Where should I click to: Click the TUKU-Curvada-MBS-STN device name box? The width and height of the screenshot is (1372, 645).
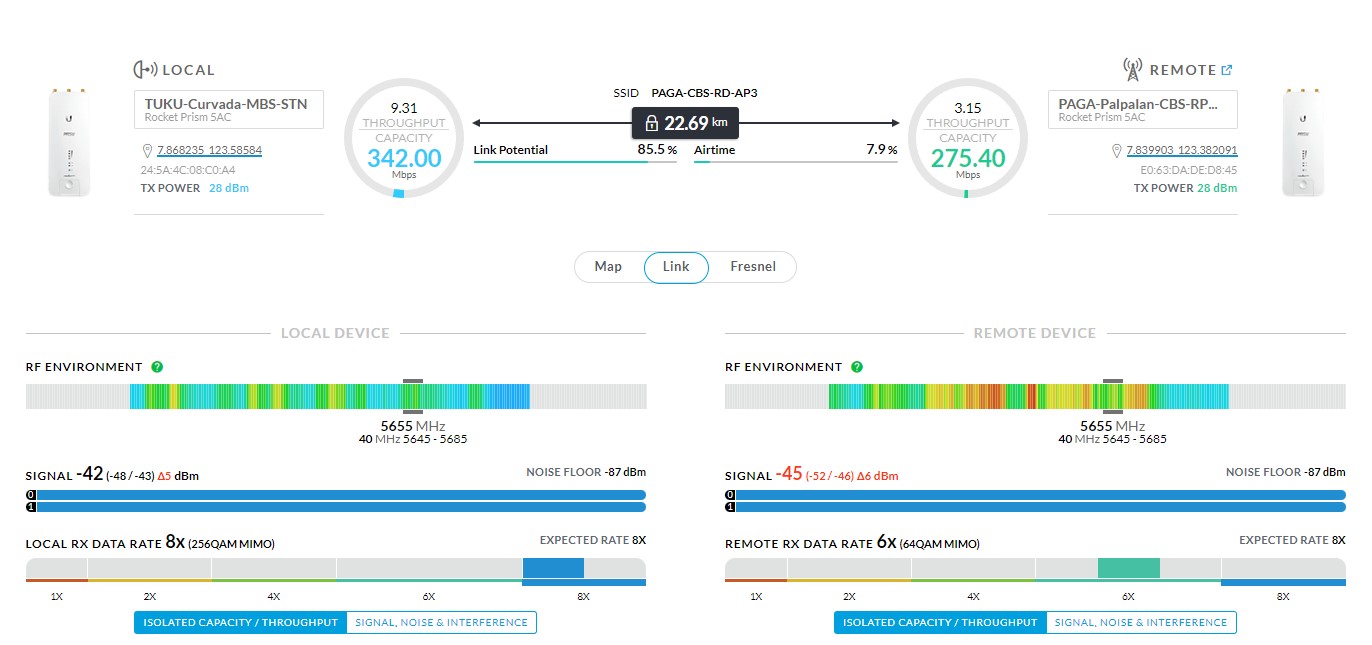229,110
